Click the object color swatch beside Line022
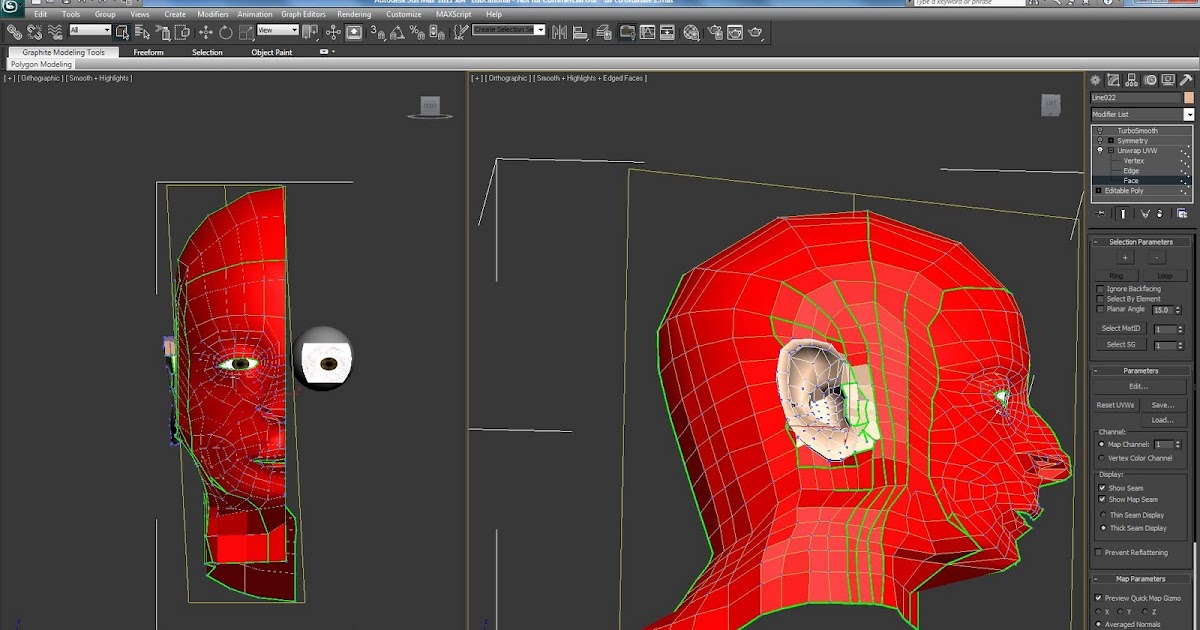Screen dimensions: 1200x630 (1189, 98)
